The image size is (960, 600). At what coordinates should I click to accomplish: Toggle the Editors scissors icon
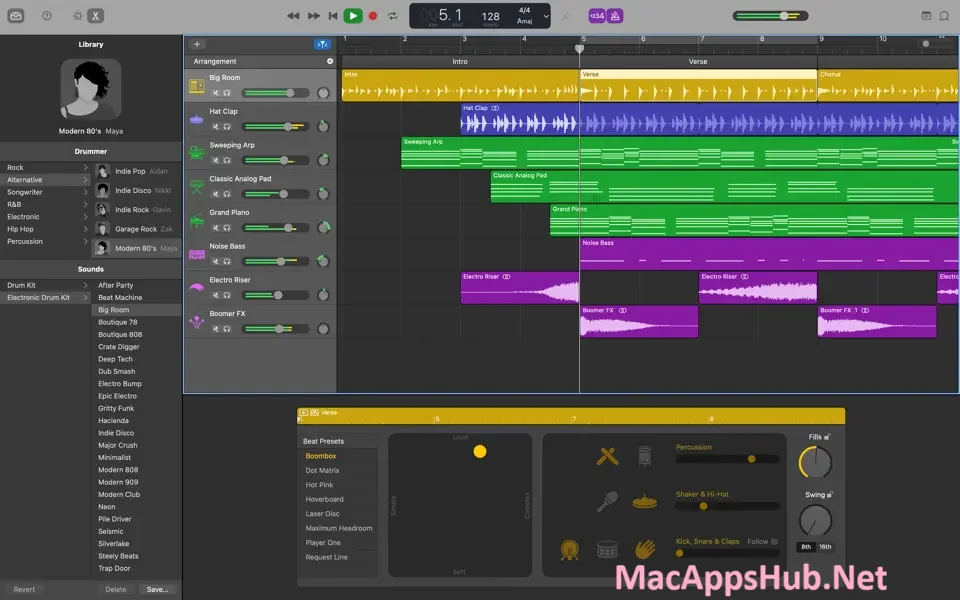pyautogui.click(x=96, y=16)
